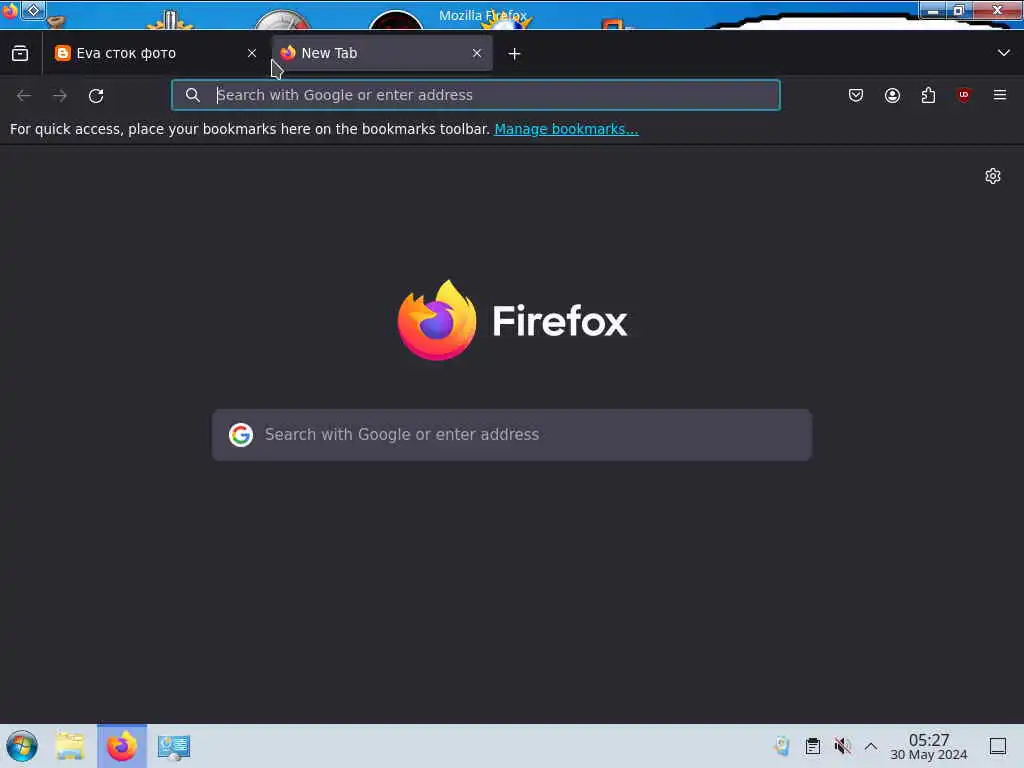Open the file manager from taskbar
This screenshot has width=1024, height=768.
pos(70,746)
